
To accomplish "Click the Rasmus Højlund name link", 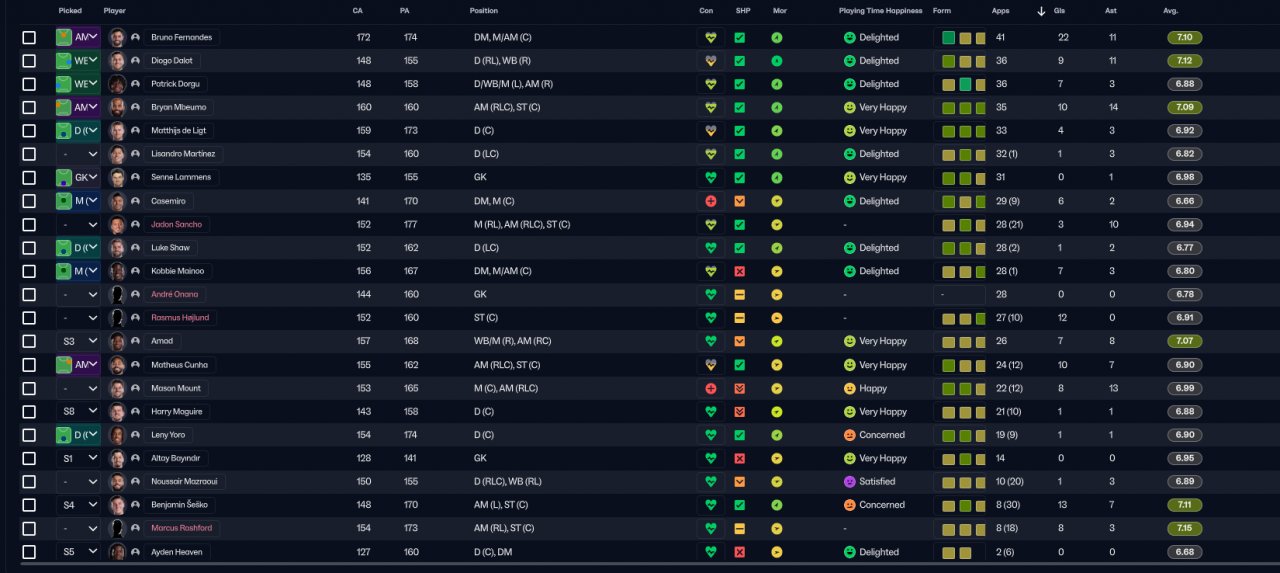I will click(180, 318).
